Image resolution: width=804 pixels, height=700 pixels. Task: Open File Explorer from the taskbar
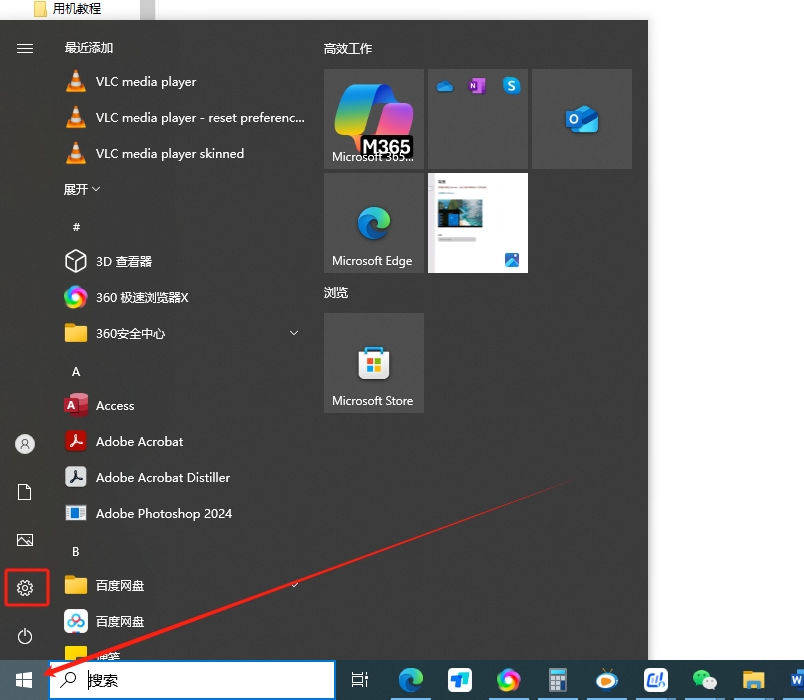tap(753, 680)
